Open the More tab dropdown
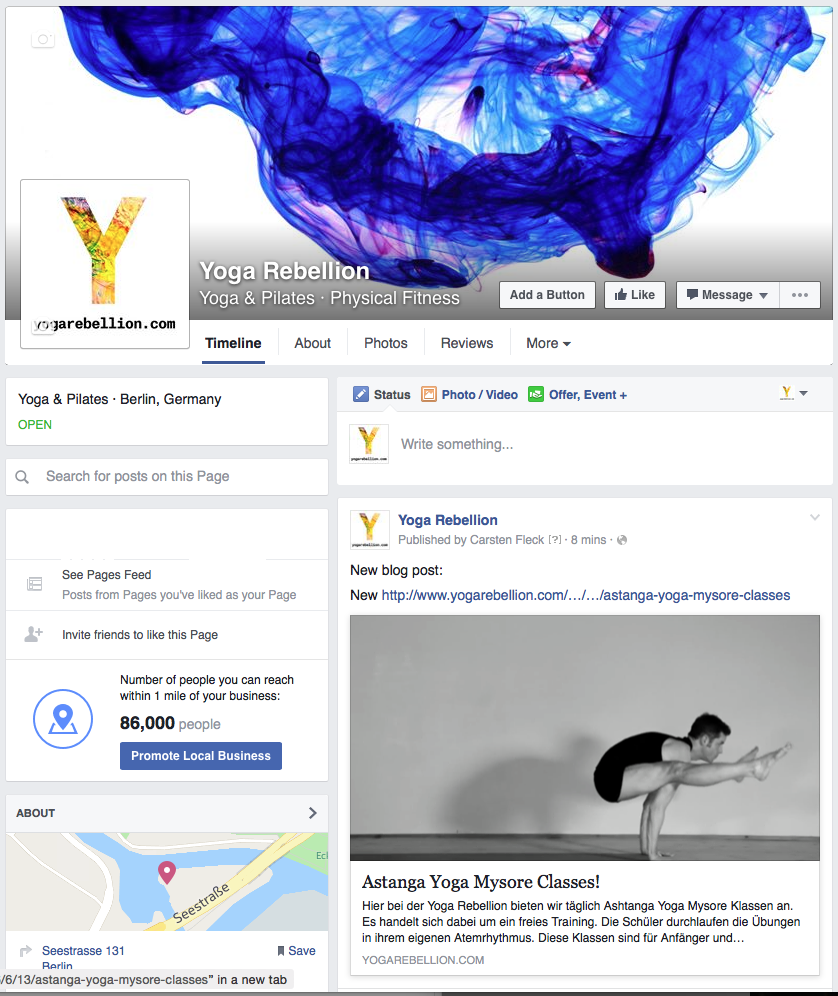 click(548, 343)
